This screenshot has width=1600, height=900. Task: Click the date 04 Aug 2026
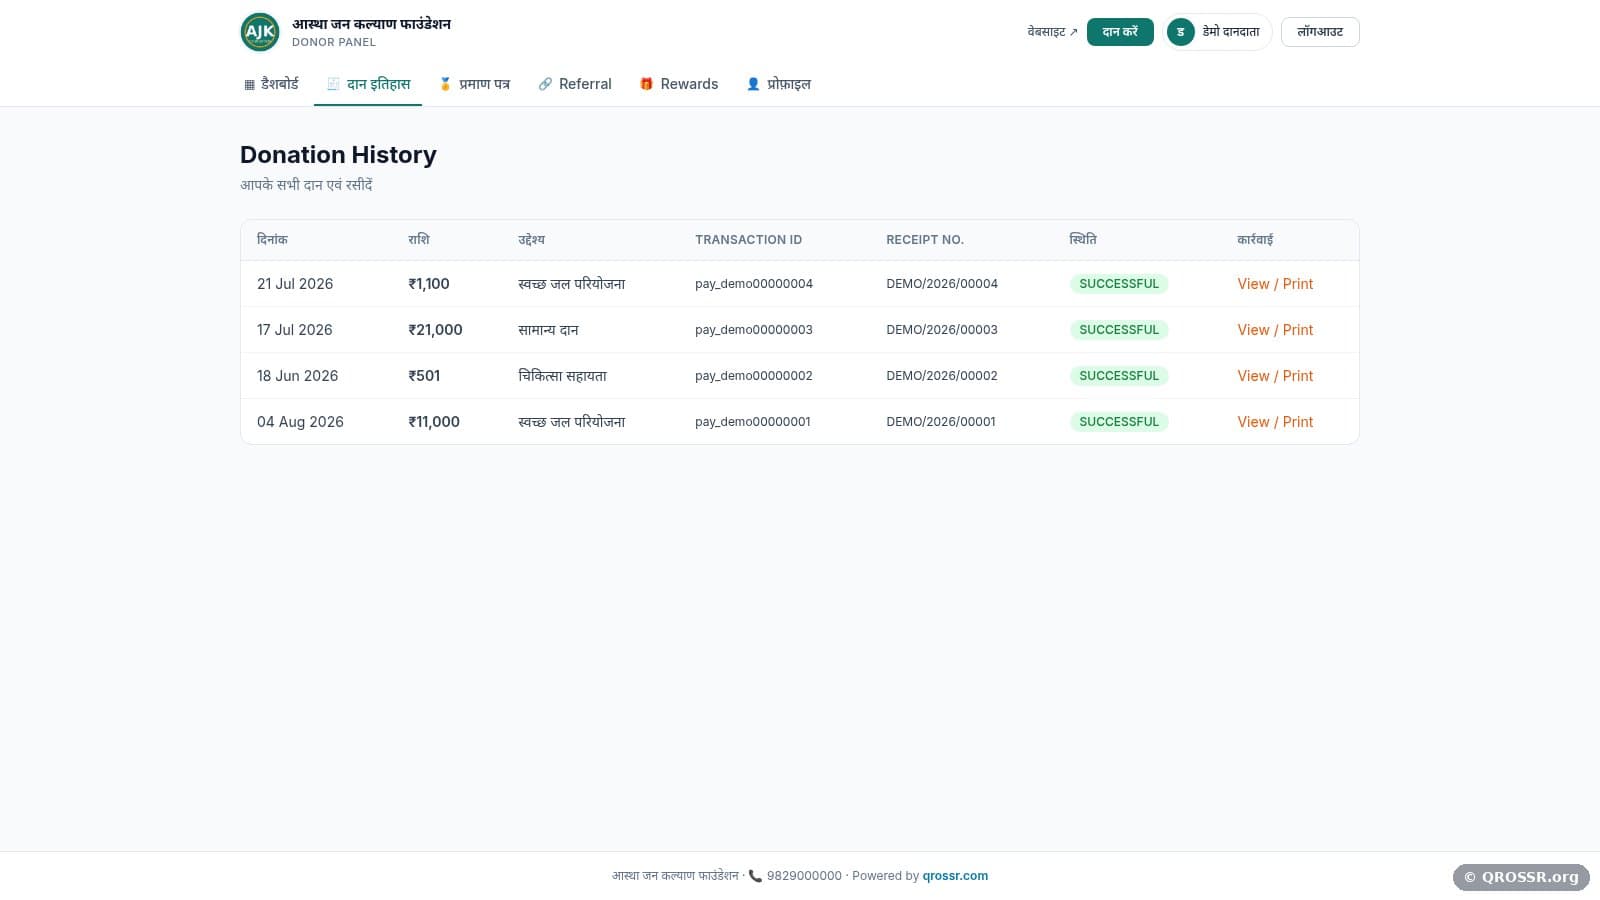click(300, 422)
